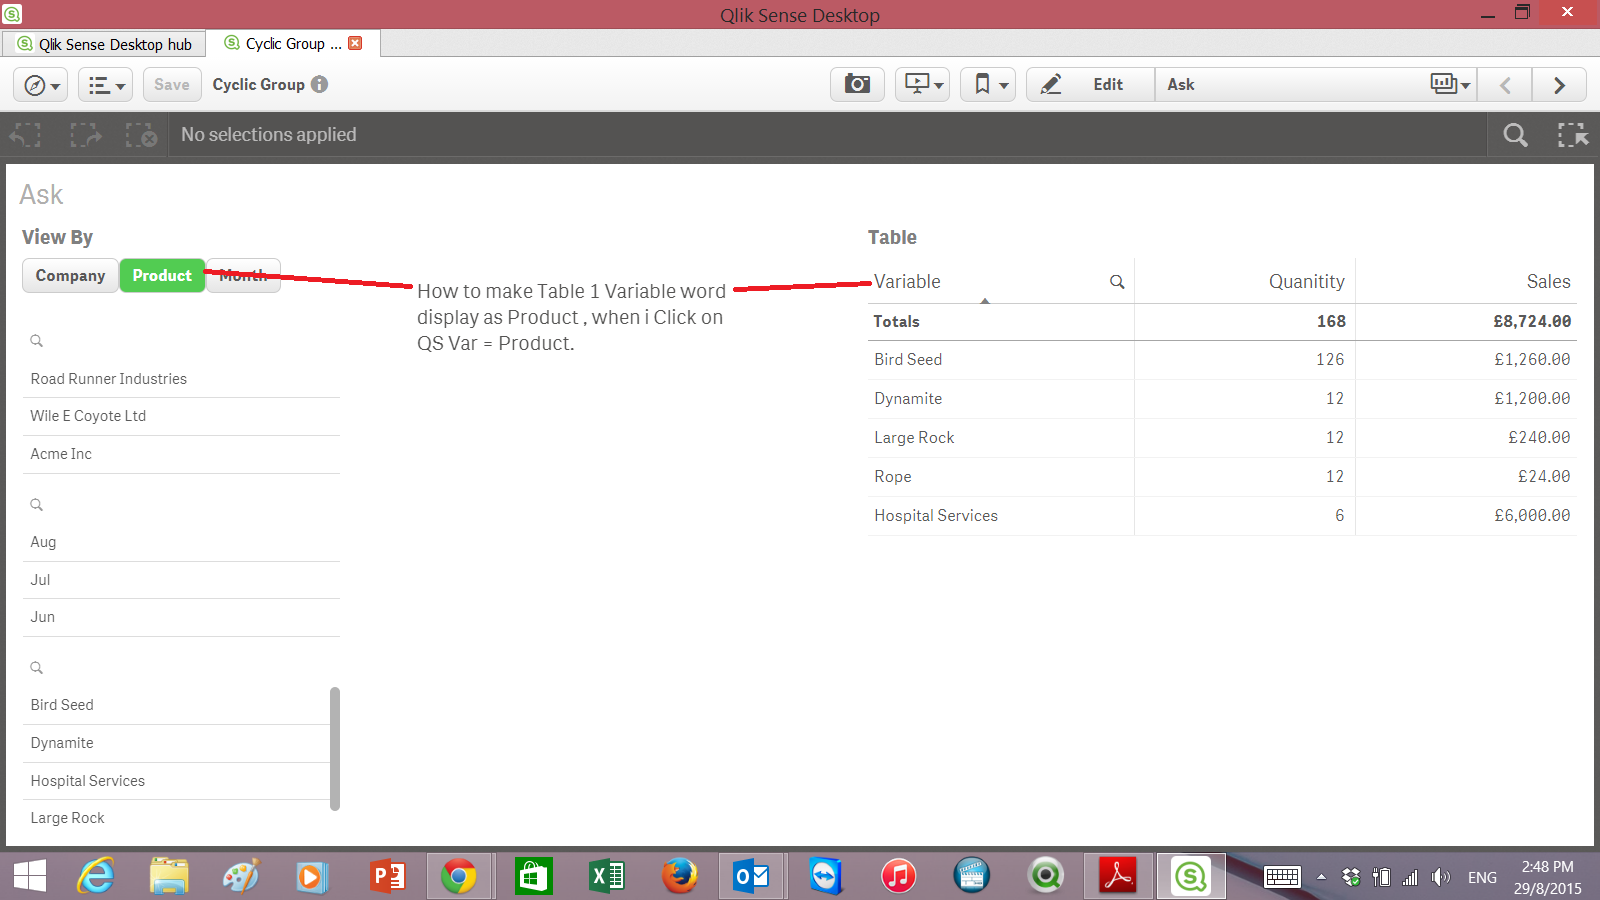Step forward in selections
Viewport: 1600px width, 900px height.
(85, 135)
